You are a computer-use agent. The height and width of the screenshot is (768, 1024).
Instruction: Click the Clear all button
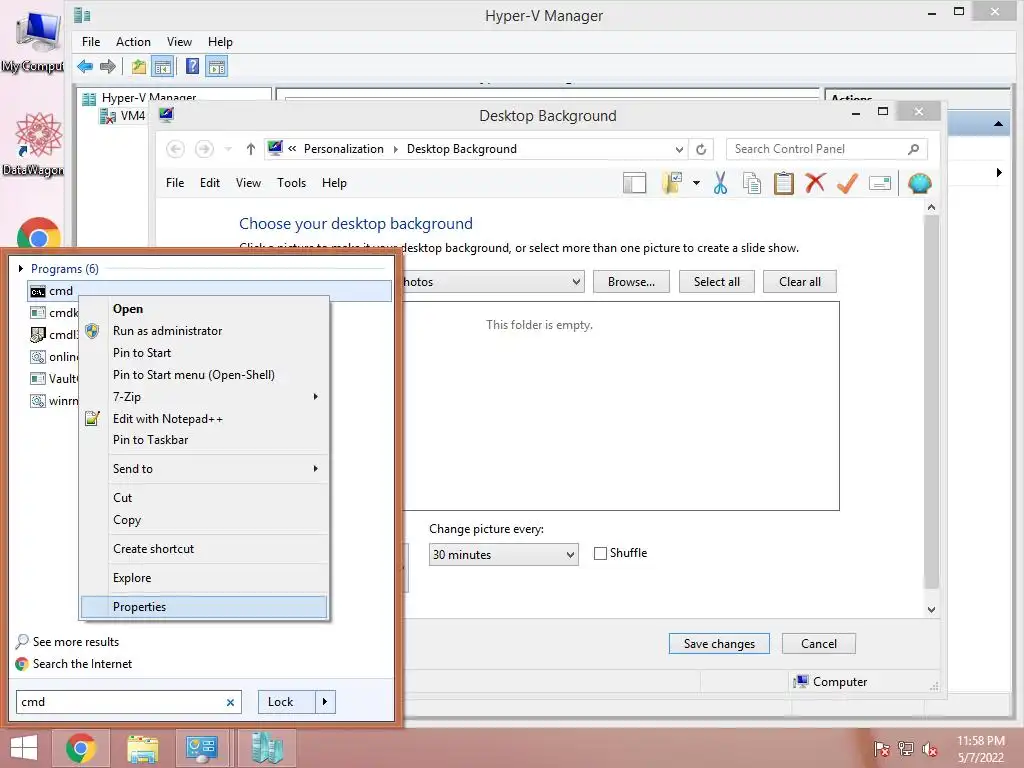[799, 281]
